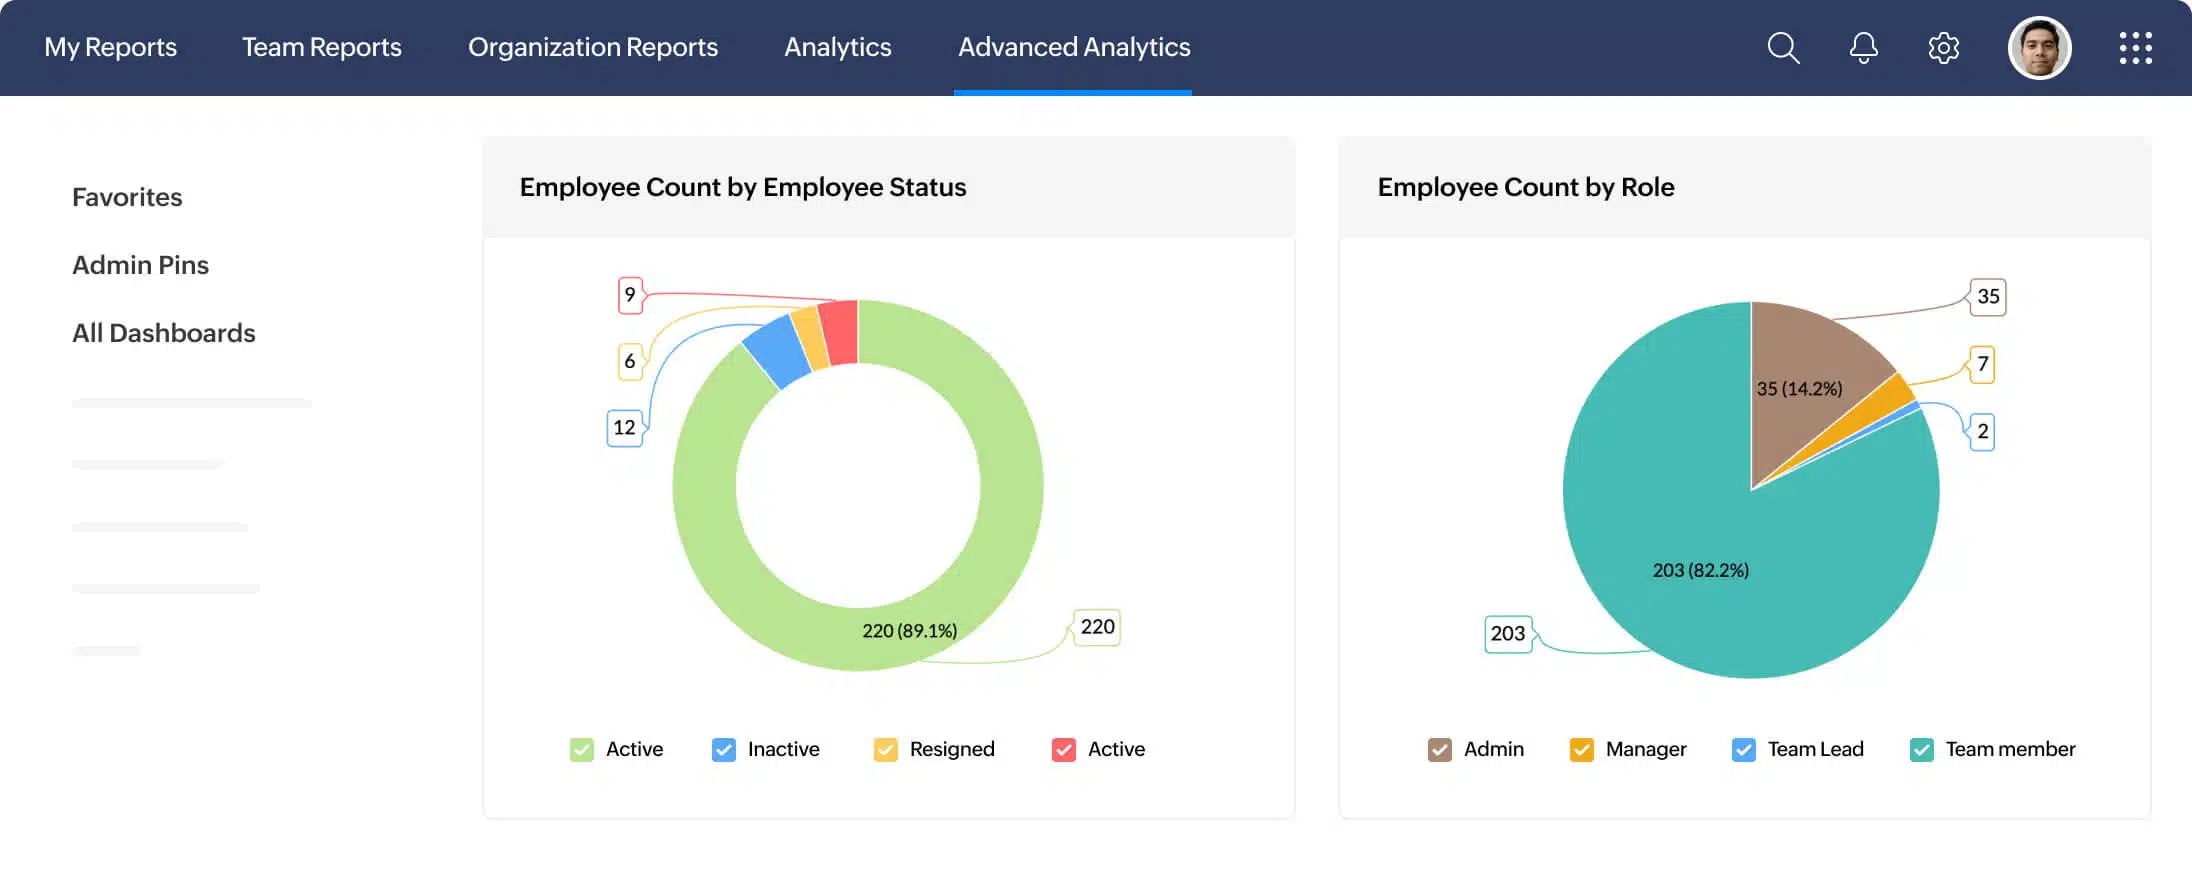Toggle the Resigned legend checkbox
2192x896 pixels.
click(886, 750)
